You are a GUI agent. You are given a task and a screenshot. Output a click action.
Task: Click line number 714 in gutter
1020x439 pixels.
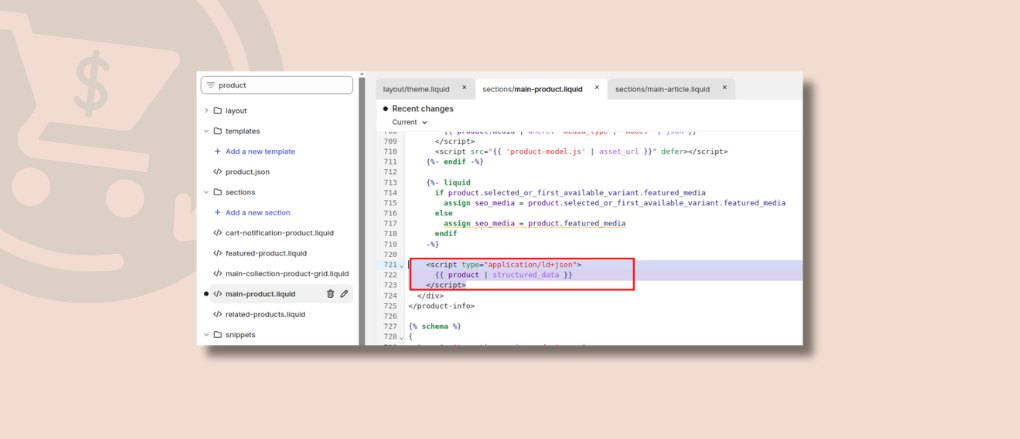(390, 193)
